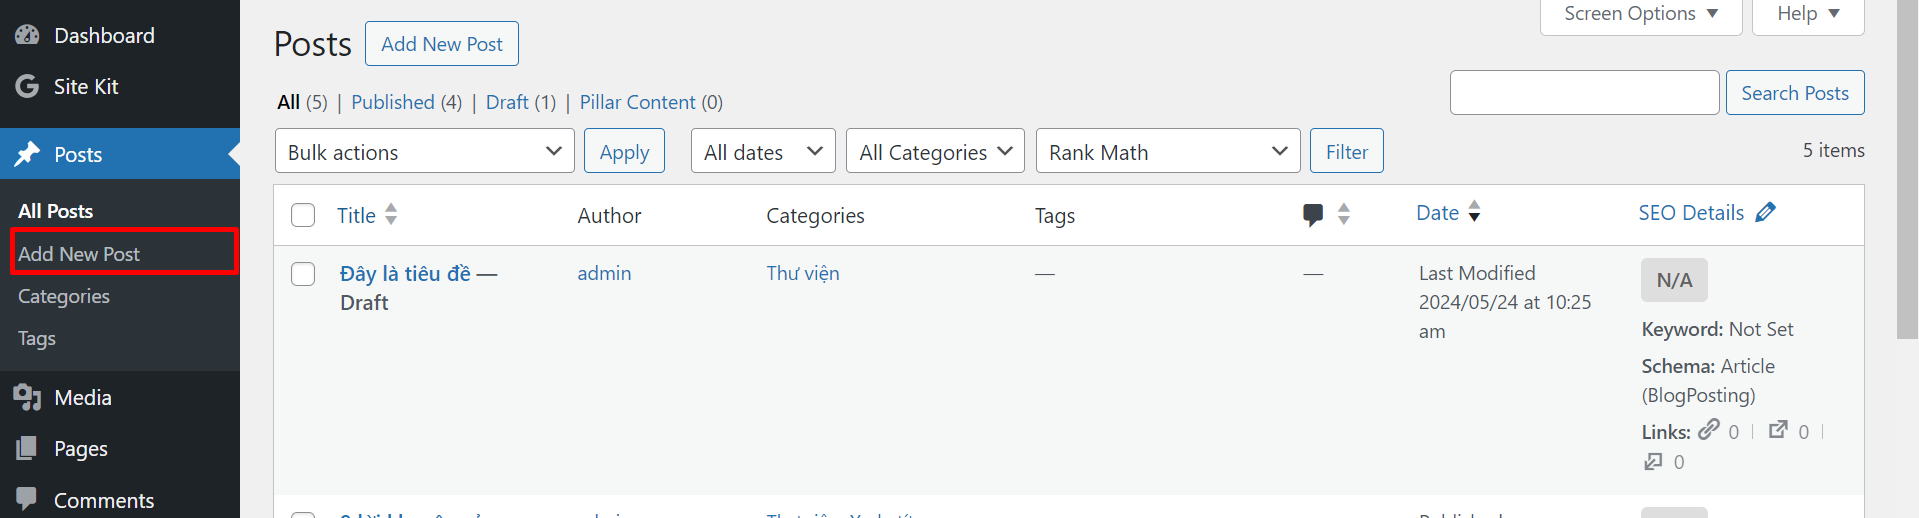Open Categories in the Posts submenu
The width and height of the screenshot is (1919, 518).
click(x=64, y=296)
